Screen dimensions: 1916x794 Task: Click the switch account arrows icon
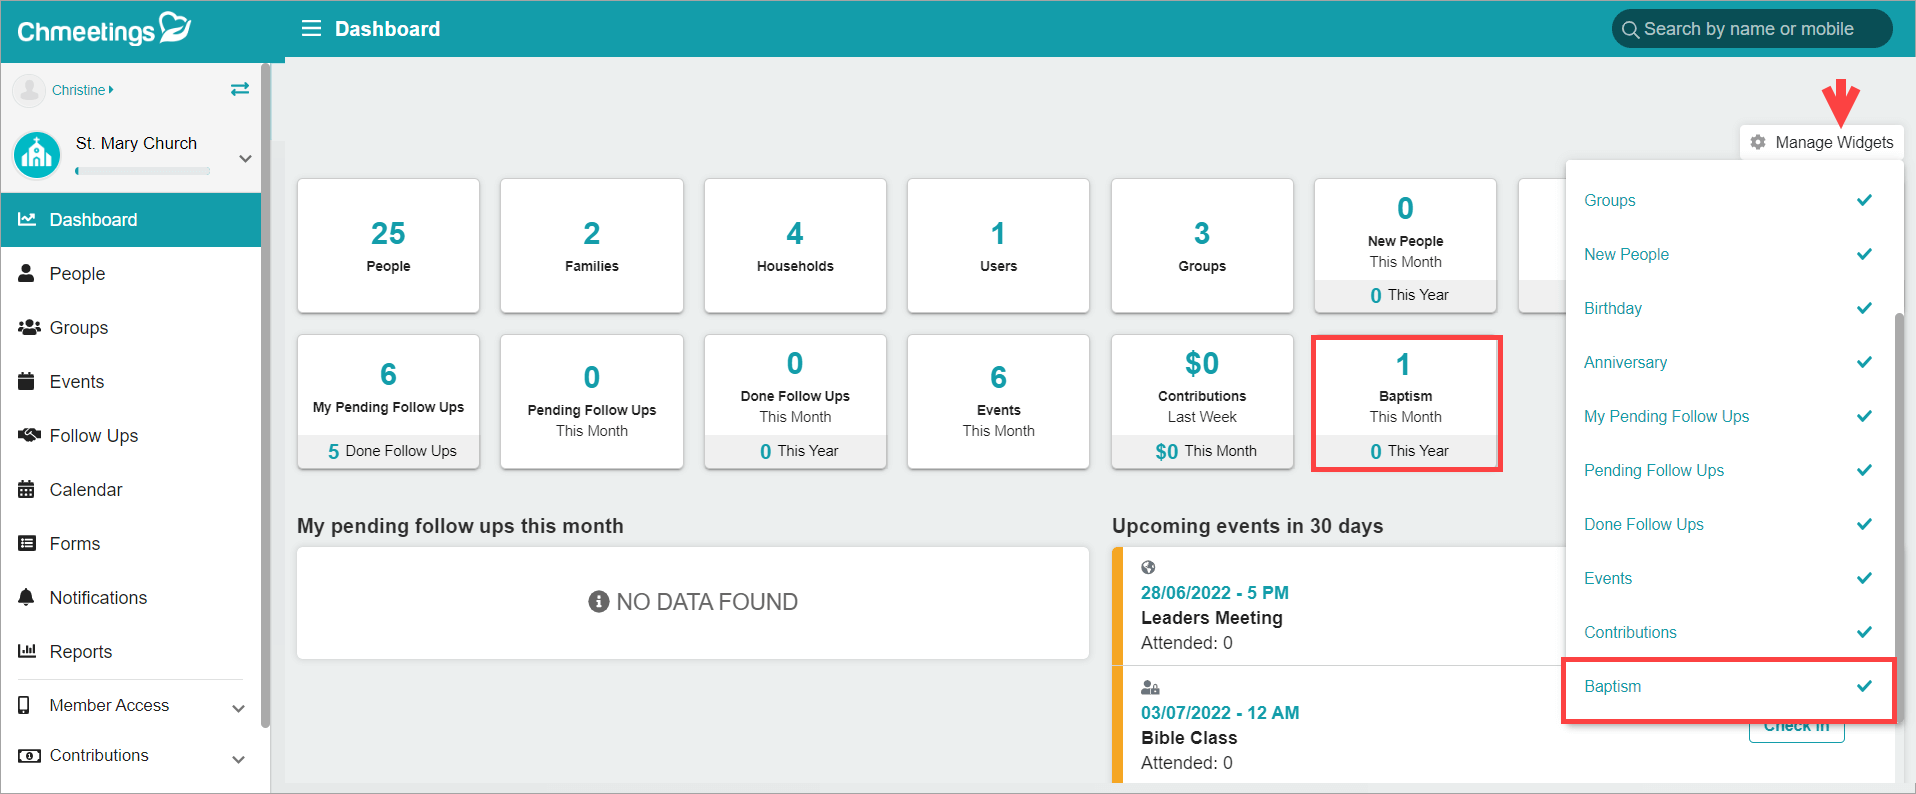240,89
